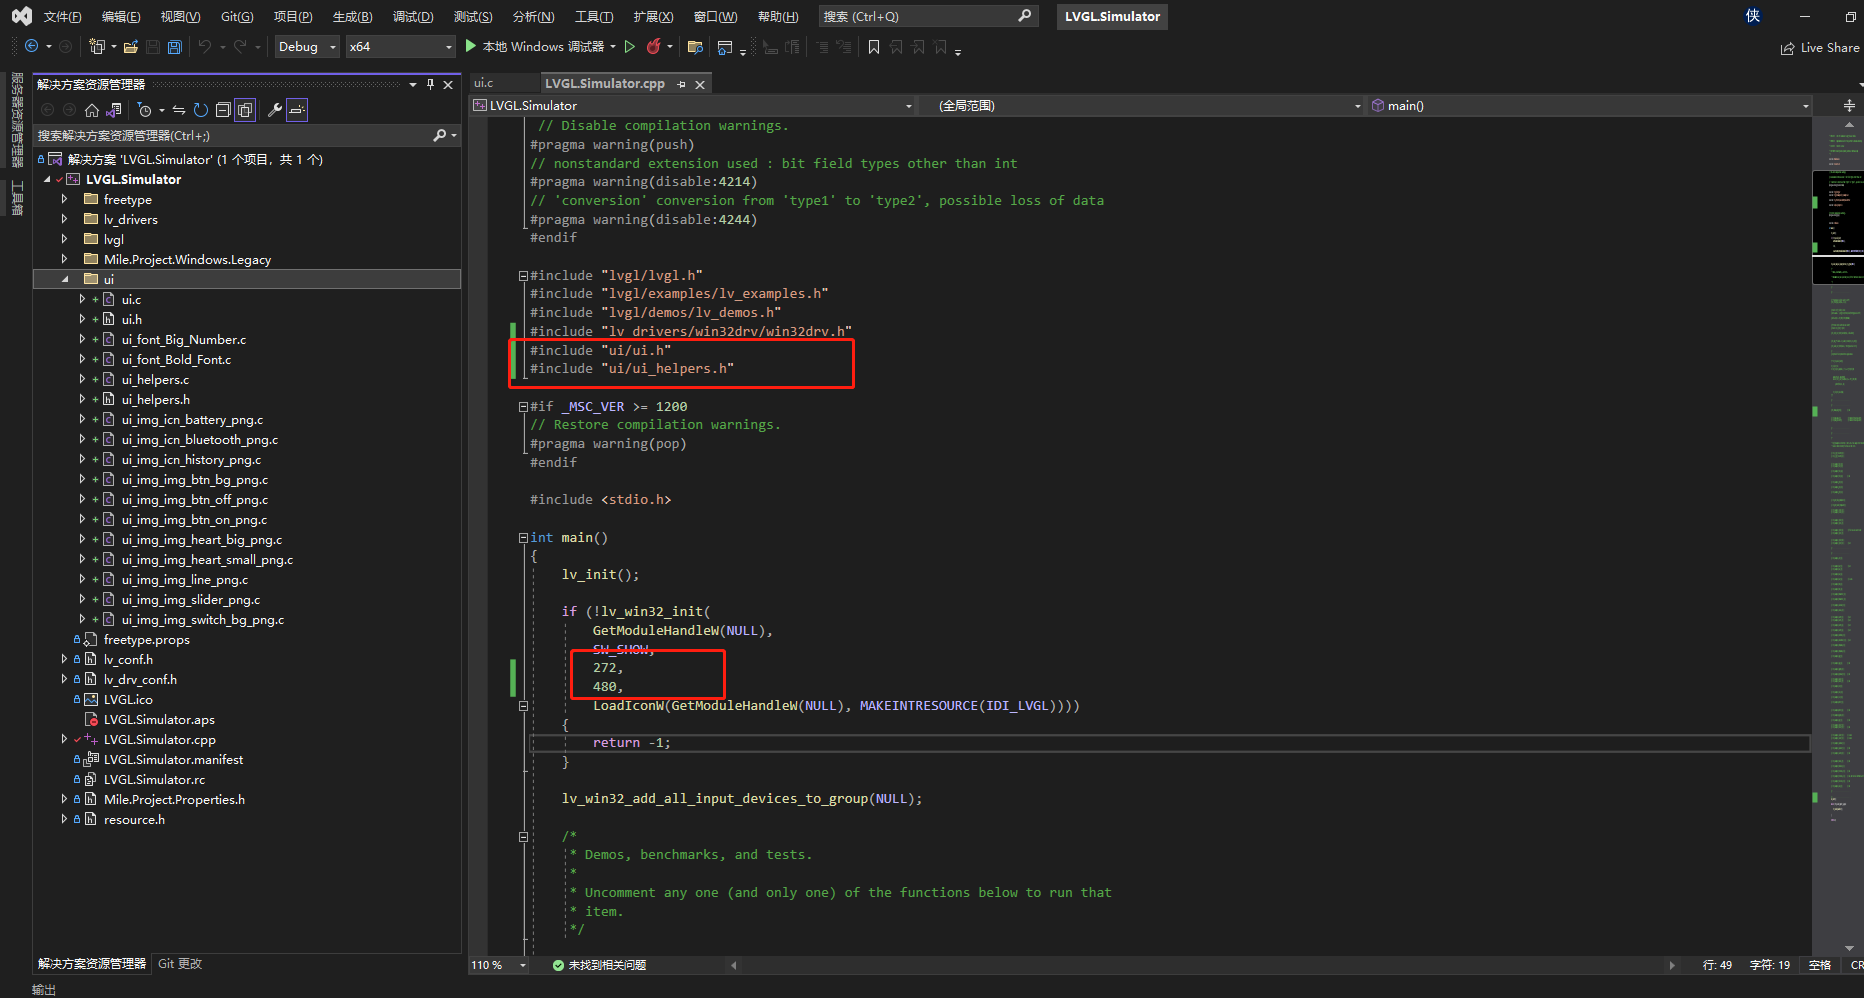Collapse the ui folder
This screenshot has height=998, width=1864.
tap(64, 279)
